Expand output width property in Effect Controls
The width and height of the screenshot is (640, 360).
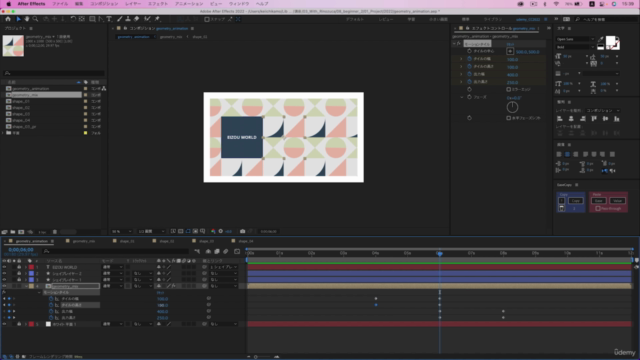tap(462, 74)
